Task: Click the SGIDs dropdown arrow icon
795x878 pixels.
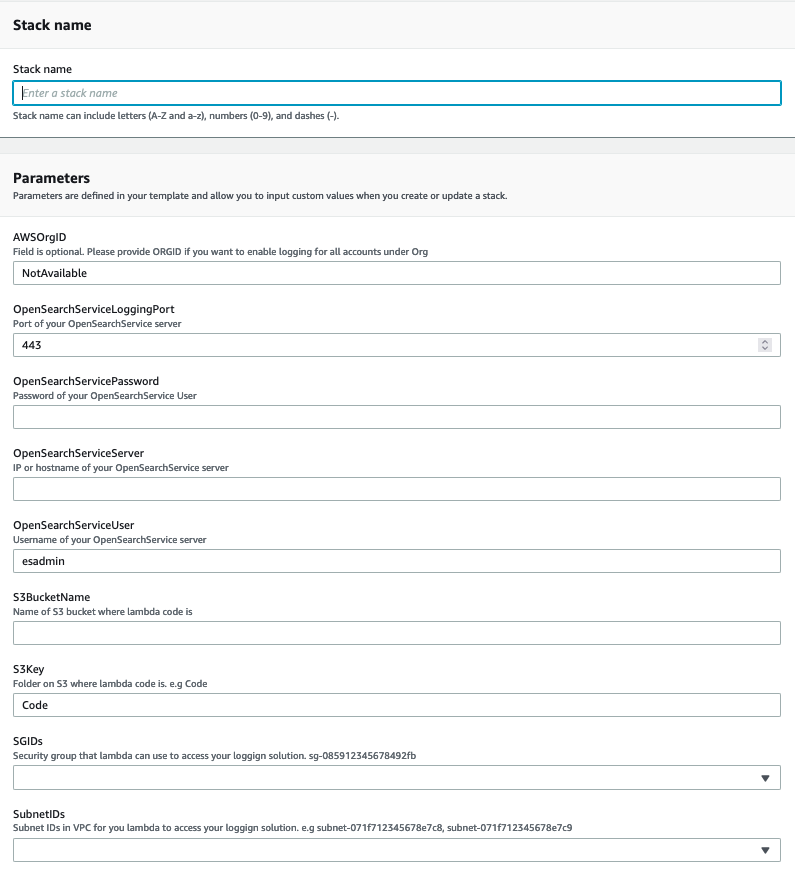Action: (x=766, y=777)
